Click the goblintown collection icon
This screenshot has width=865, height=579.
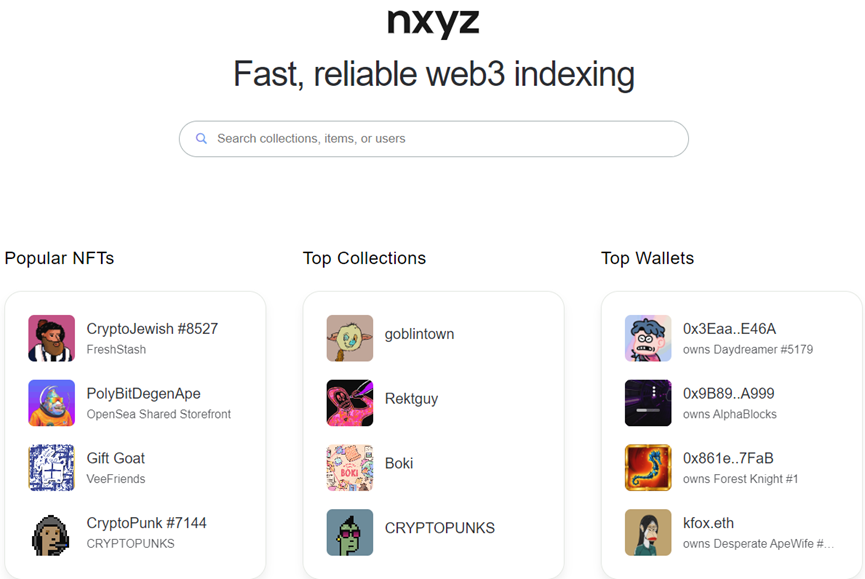(350, 338)
